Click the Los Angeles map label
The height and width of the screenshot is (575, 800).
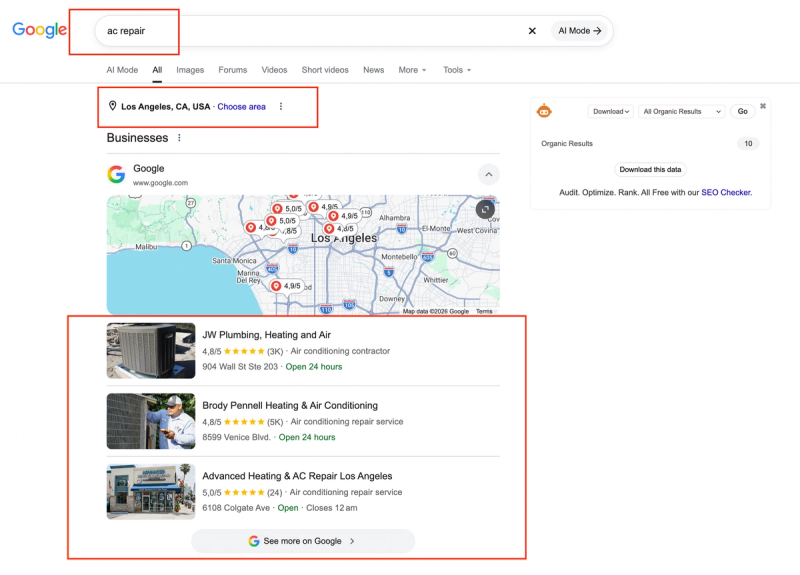(x=344, y=238)
